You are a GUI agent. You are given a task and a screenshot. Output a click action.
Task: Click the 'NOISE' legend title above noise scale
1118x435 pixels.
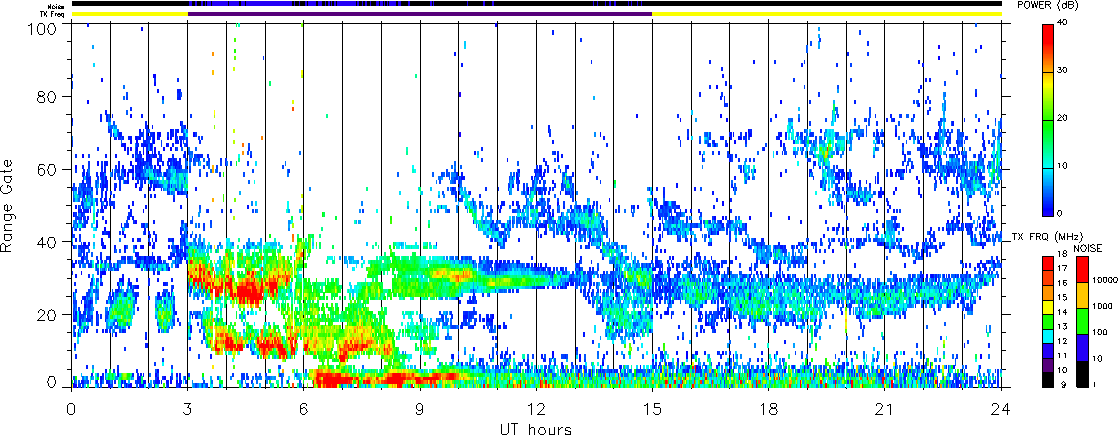(x=1087, y=248)
